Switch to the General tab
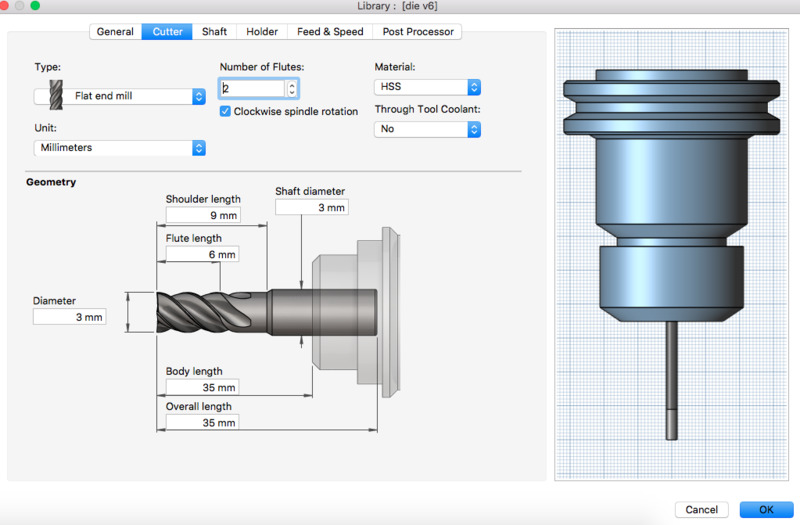This screenshot has height=525, width=800. pyautogui.click(x=115, y=31)
